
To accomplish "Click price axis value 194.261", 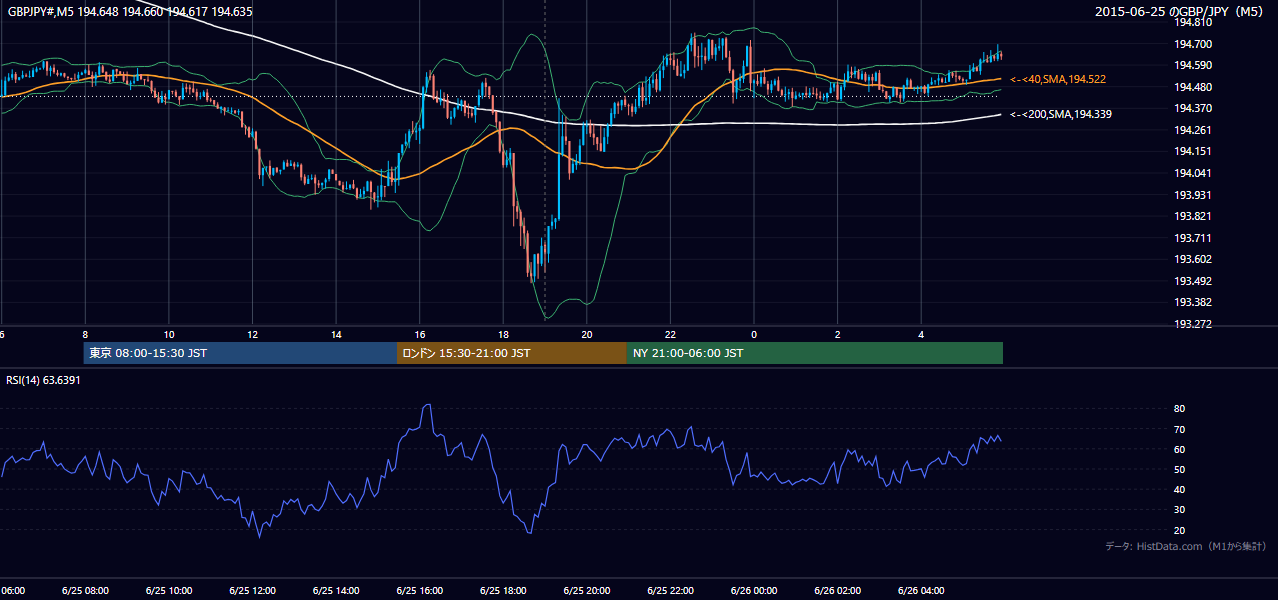I will click(1193, 130).
